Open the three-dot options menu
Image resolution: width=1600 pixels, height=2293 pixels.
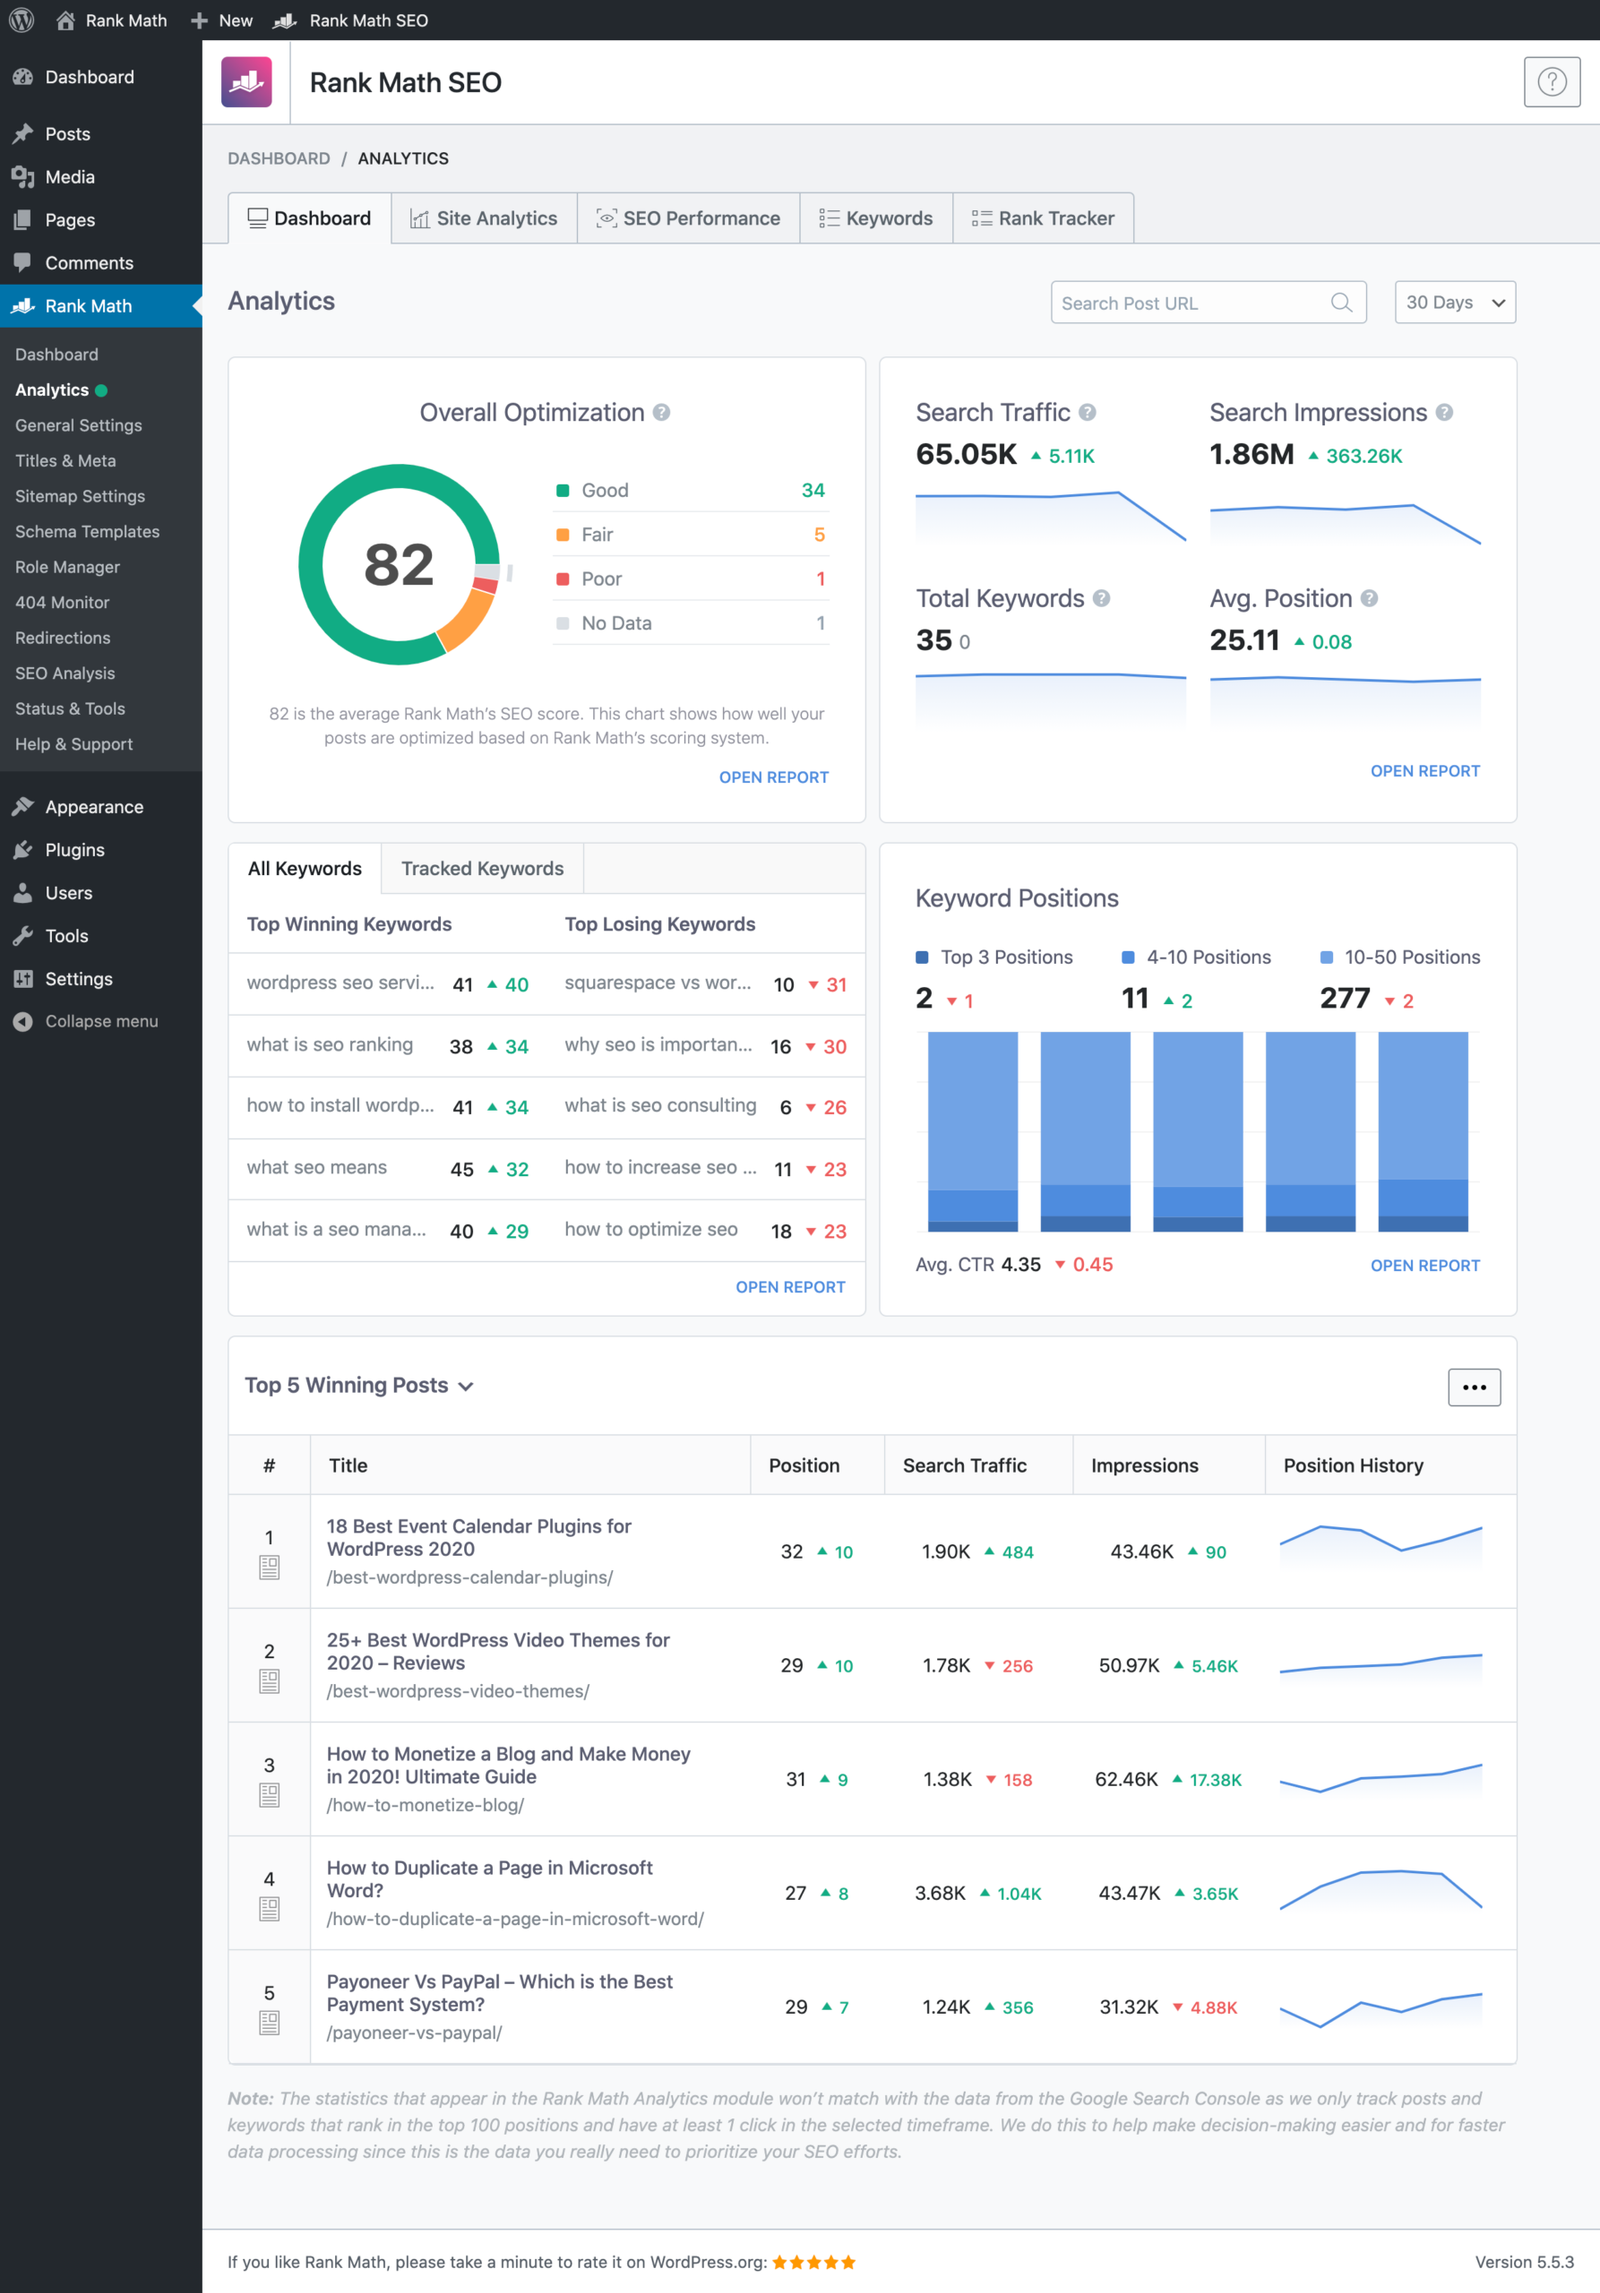click(x=1474, y=1387)
